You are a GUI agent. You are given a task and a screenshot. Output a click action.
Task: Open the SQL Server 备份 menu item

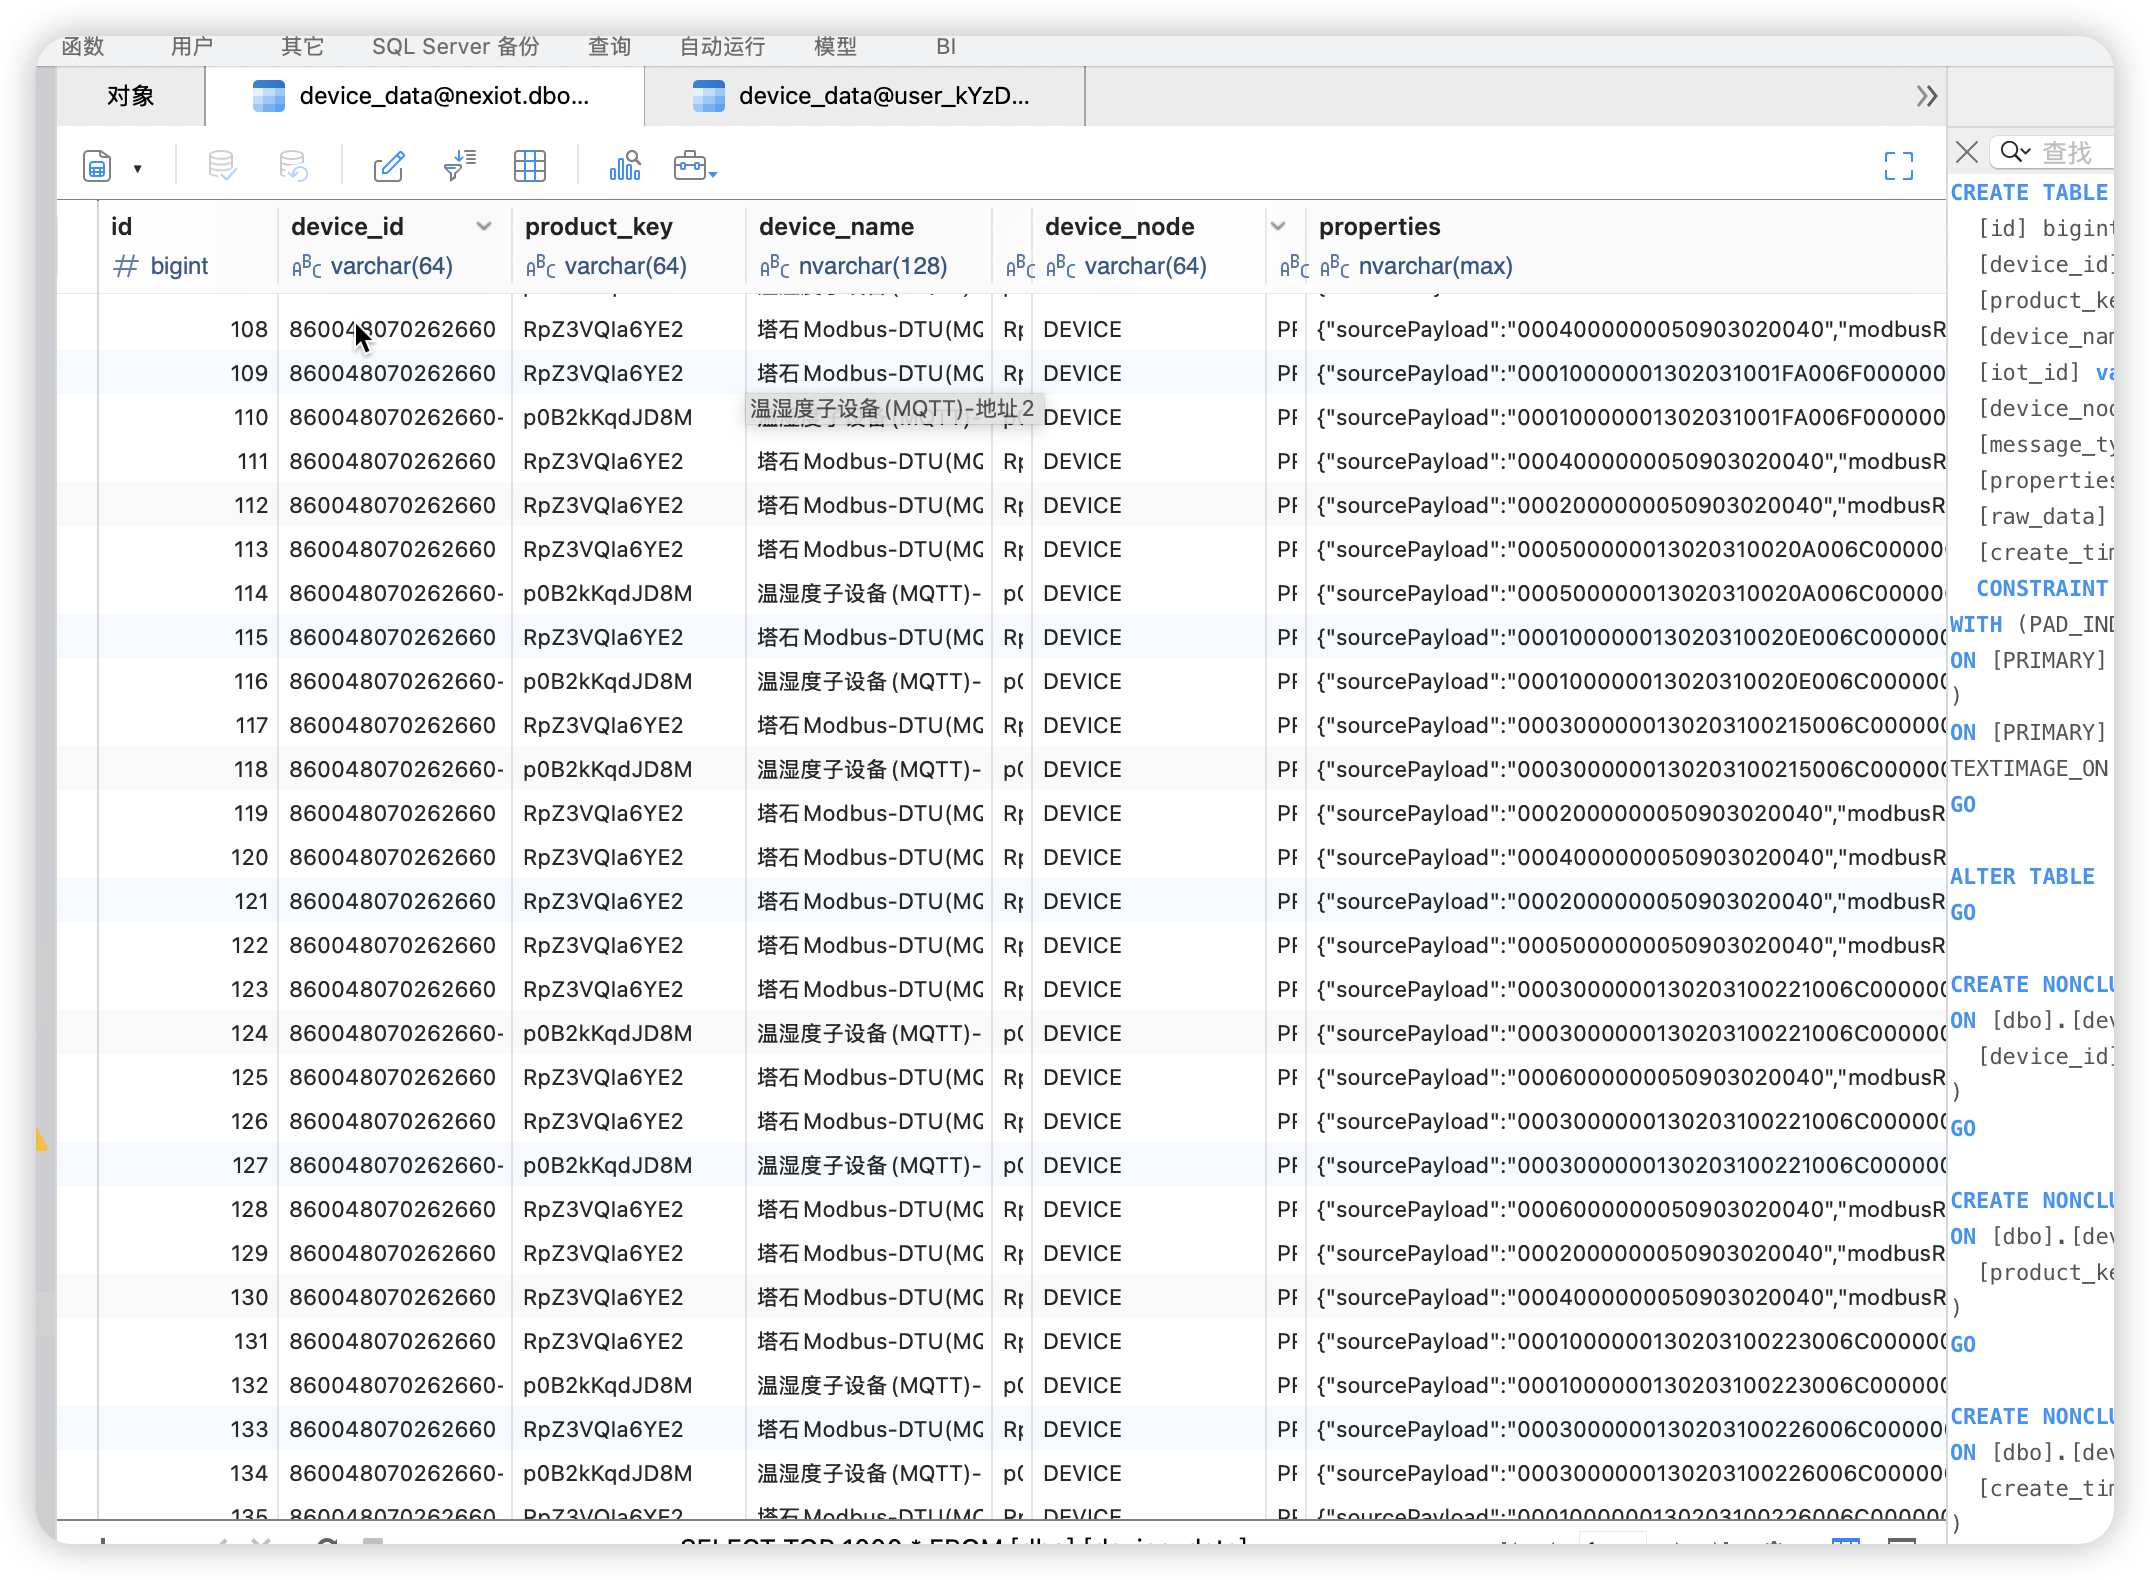click(455, 46)
